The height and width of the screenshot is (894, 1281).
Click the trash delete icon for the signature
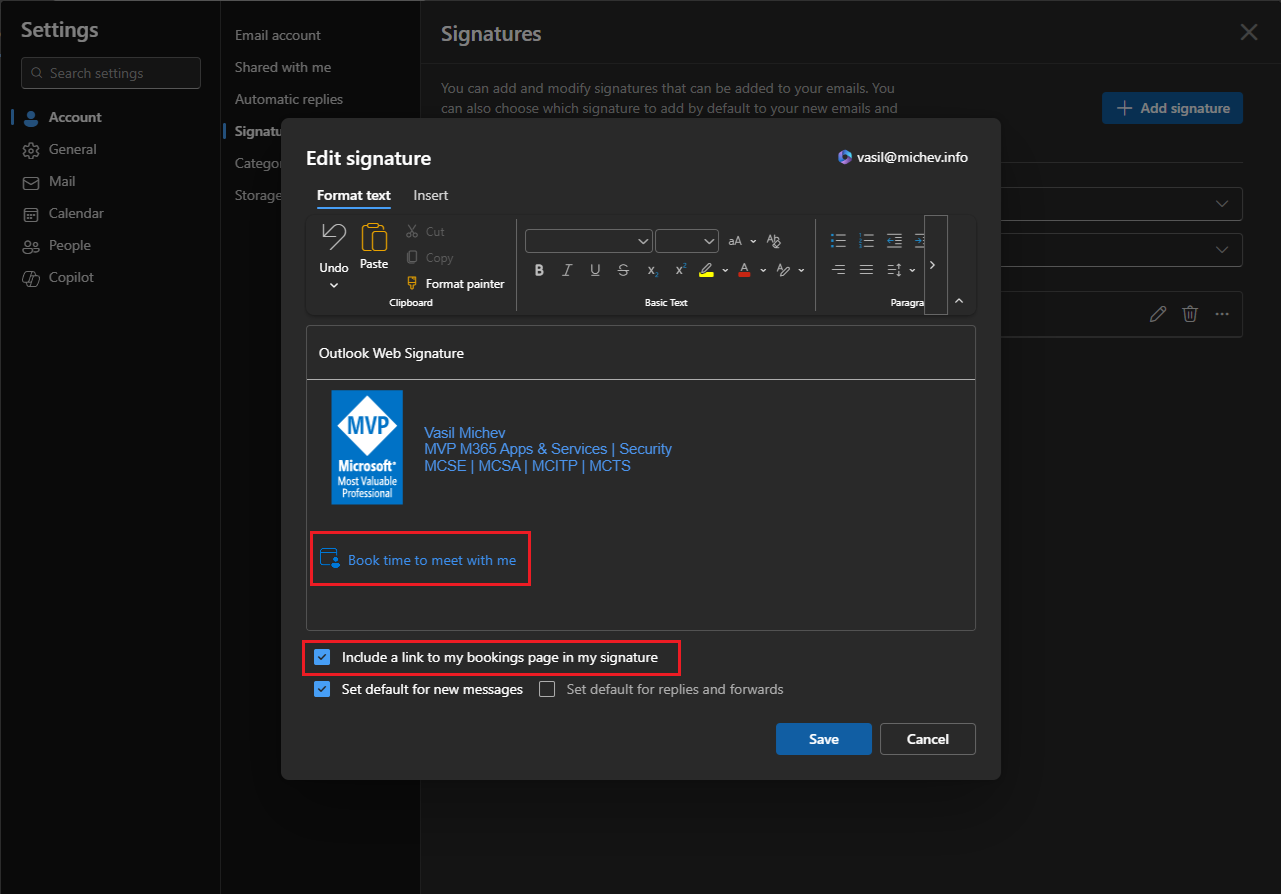tap(1190, 314)
